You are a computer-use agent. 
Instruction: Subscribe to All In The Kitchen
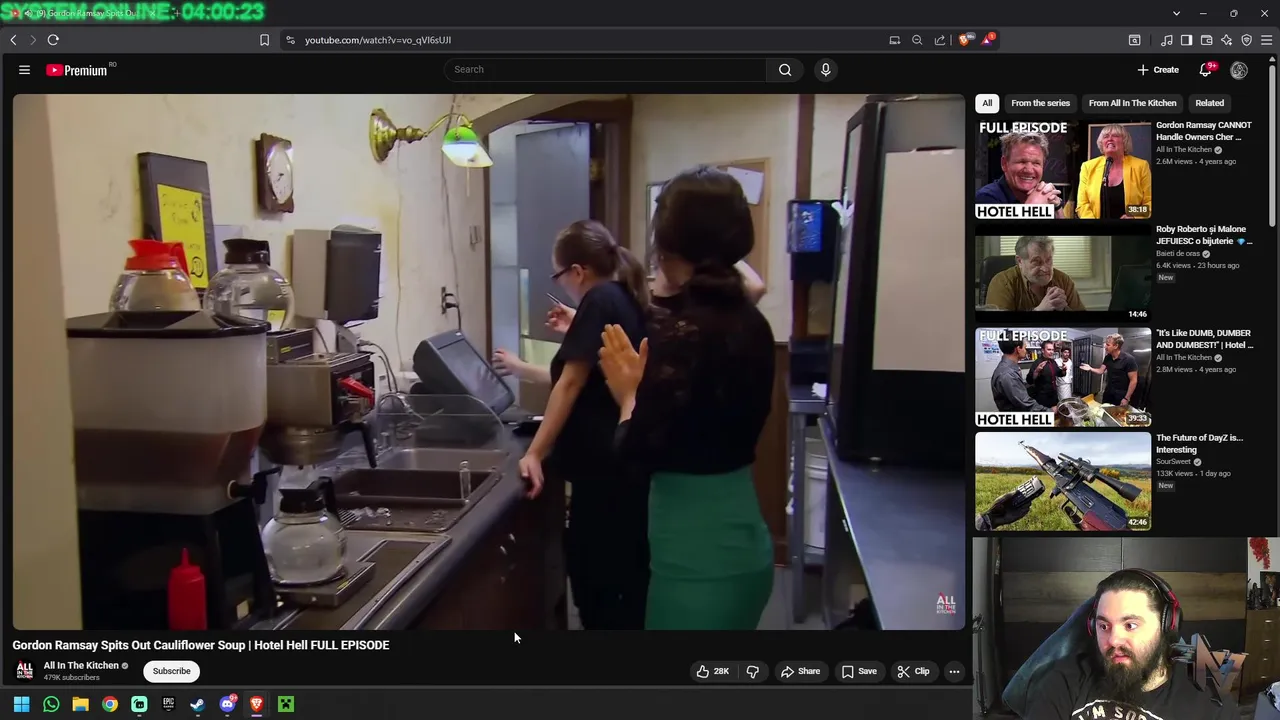pyautogui.click(x=171, y=671)
